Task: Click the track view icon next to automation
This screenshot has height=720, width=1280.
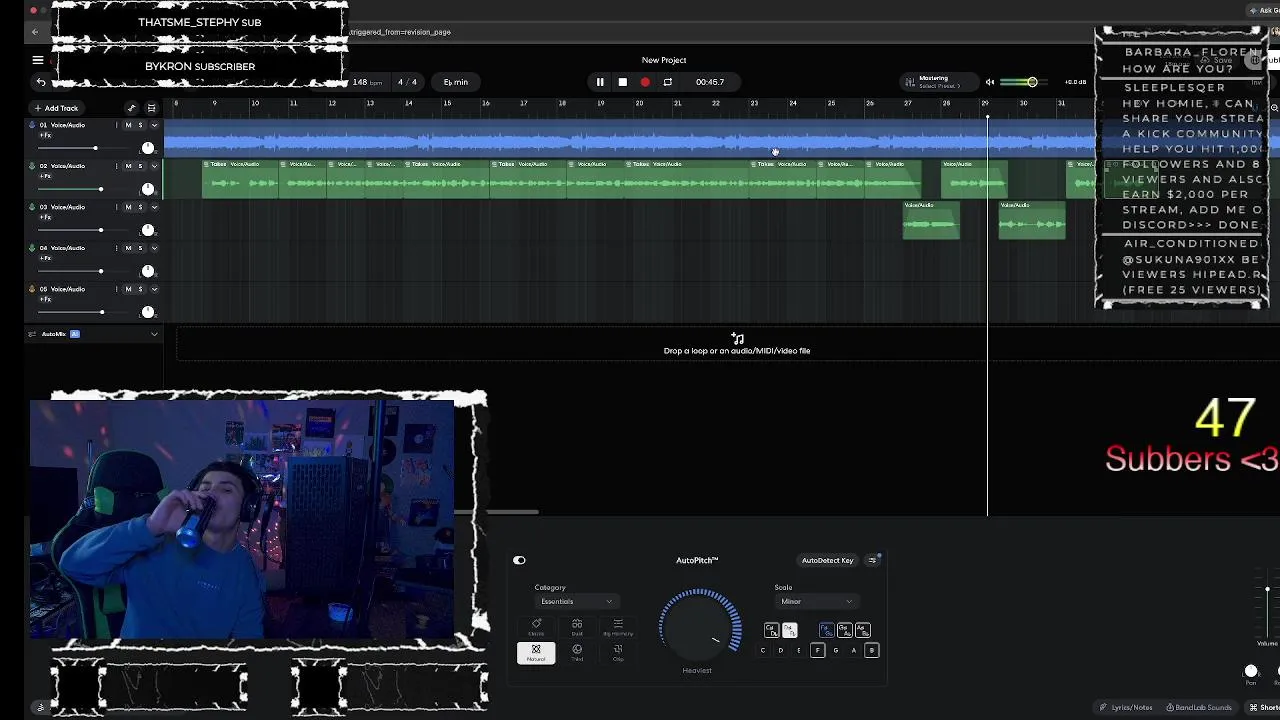Action: tap(152, 108)
